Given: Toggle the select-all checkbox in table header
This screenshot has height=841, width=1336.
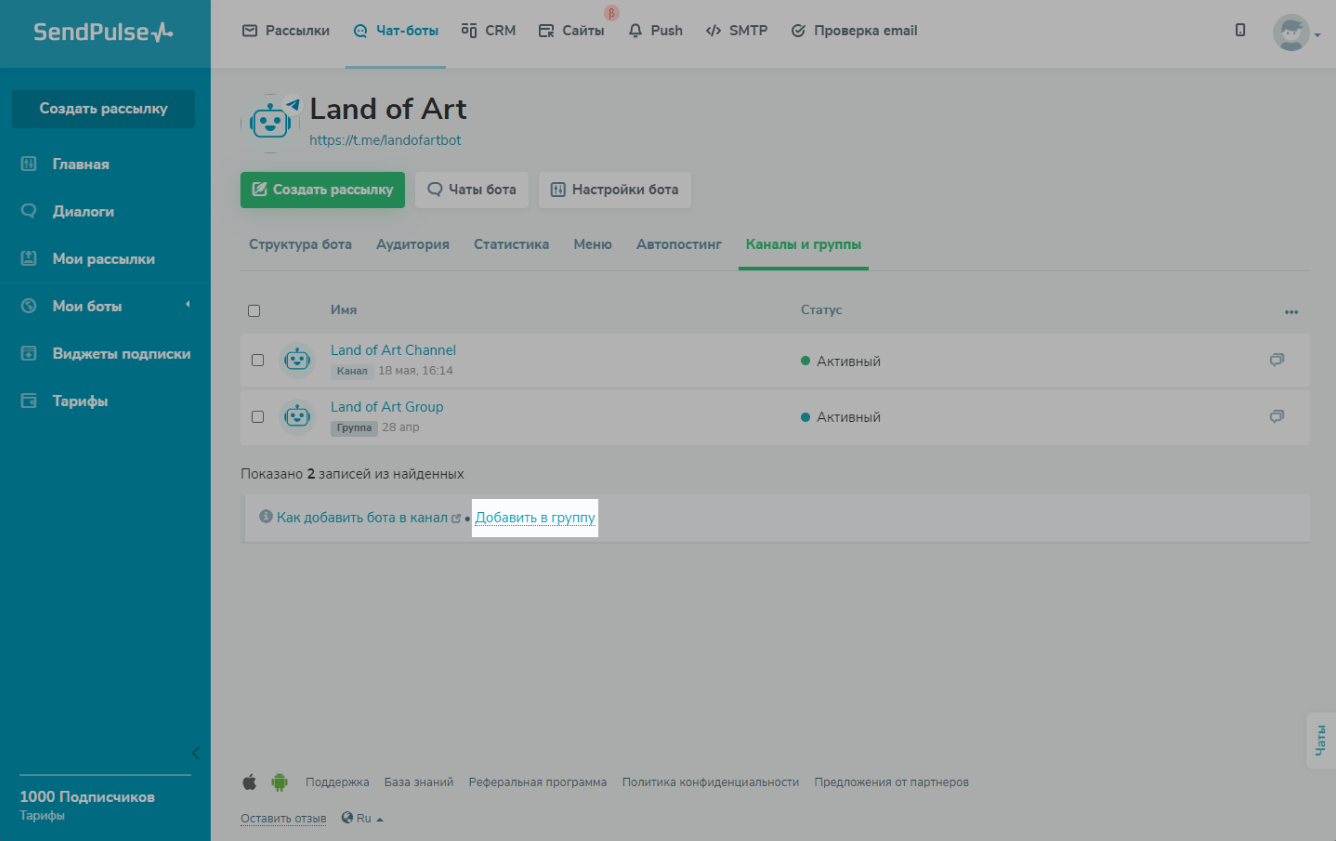Looking at the screenshot, I should coord(254,311).
